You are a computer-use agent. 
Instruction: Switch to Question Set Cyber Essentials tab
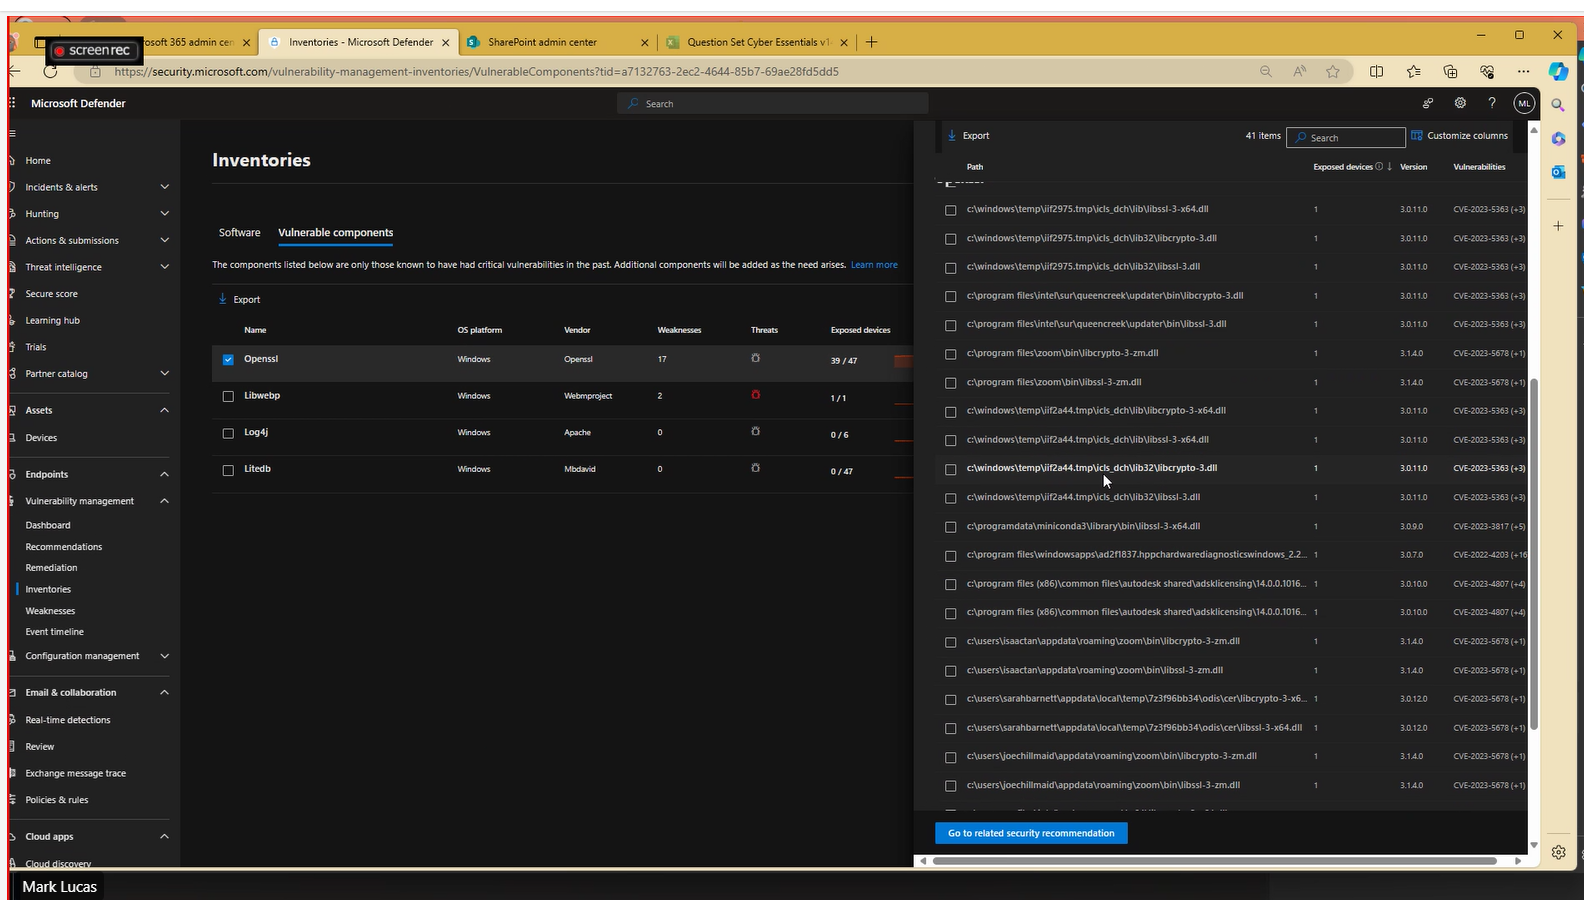coord(757,42)
